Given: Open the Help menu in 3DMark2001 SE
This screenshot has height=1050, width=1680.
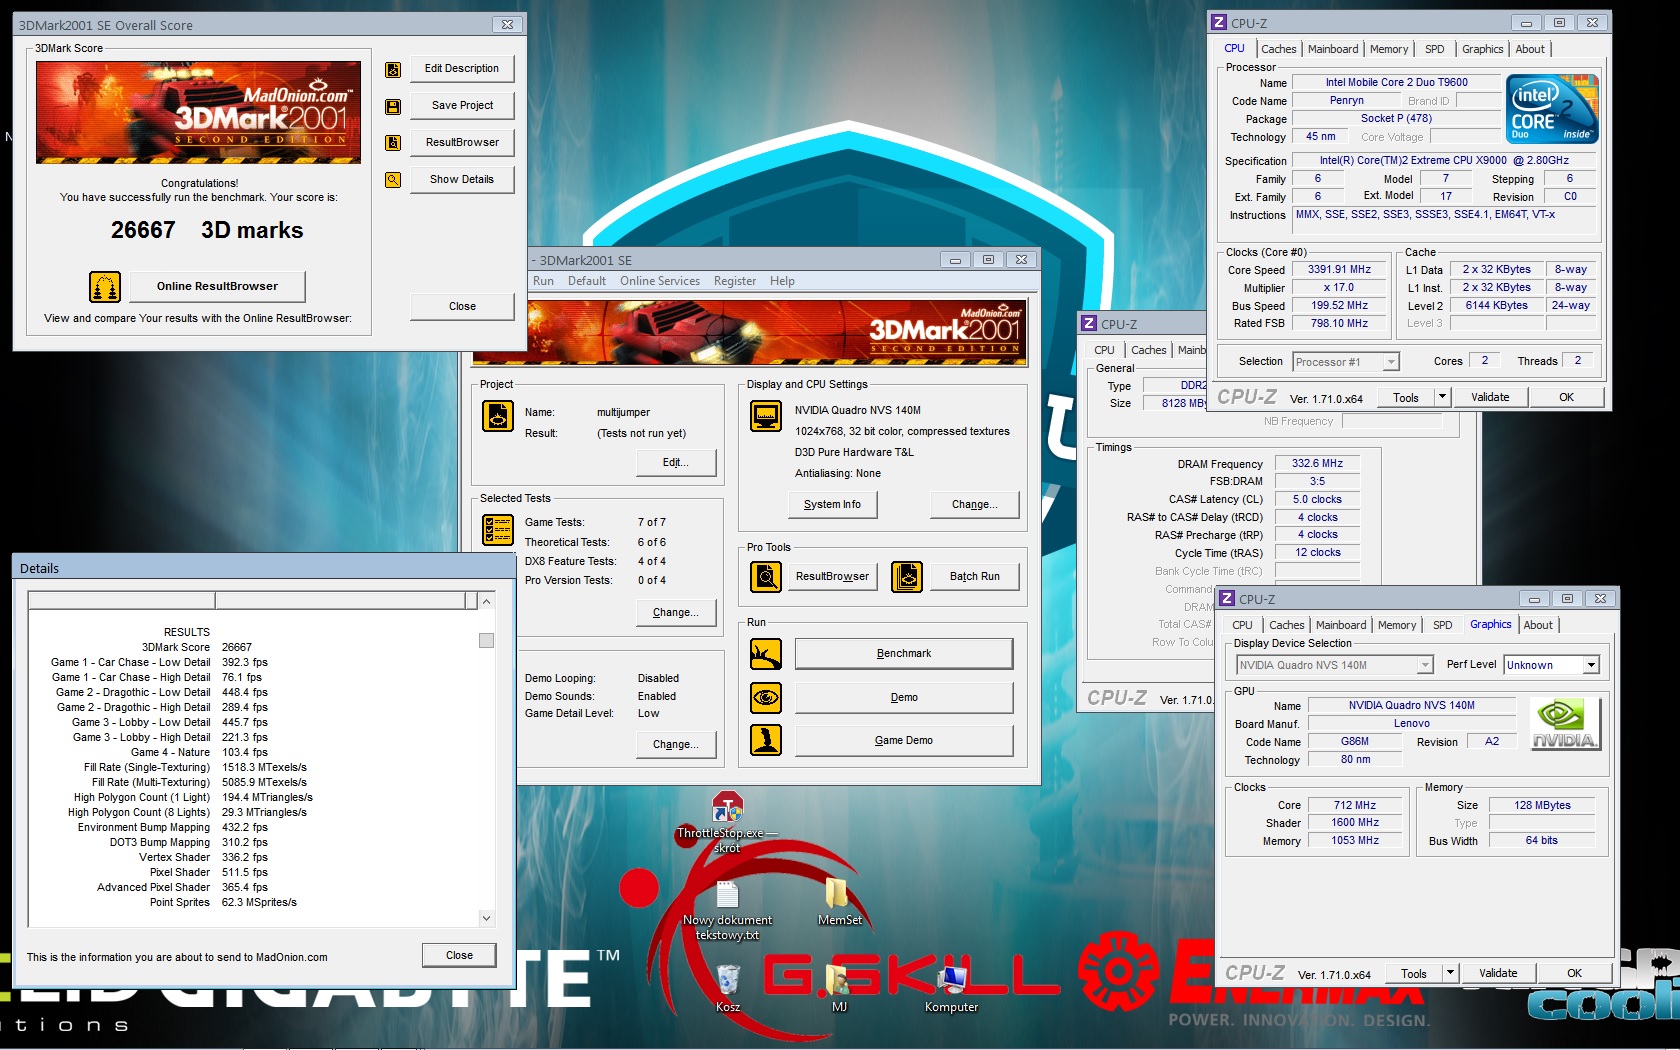Looking at the screenshot, I should pyautogui.click(x=782, y=281).
